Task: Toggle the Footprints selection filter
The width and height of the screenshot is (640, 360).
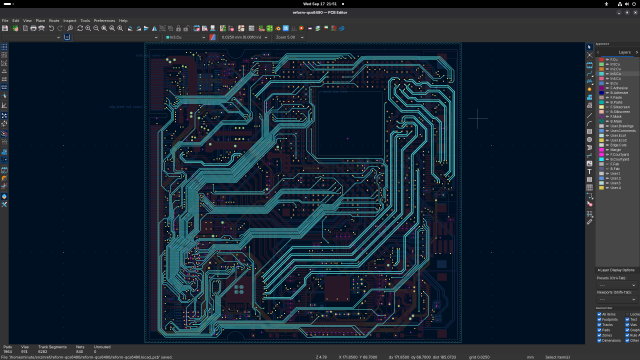Action: tap(600, 320)
